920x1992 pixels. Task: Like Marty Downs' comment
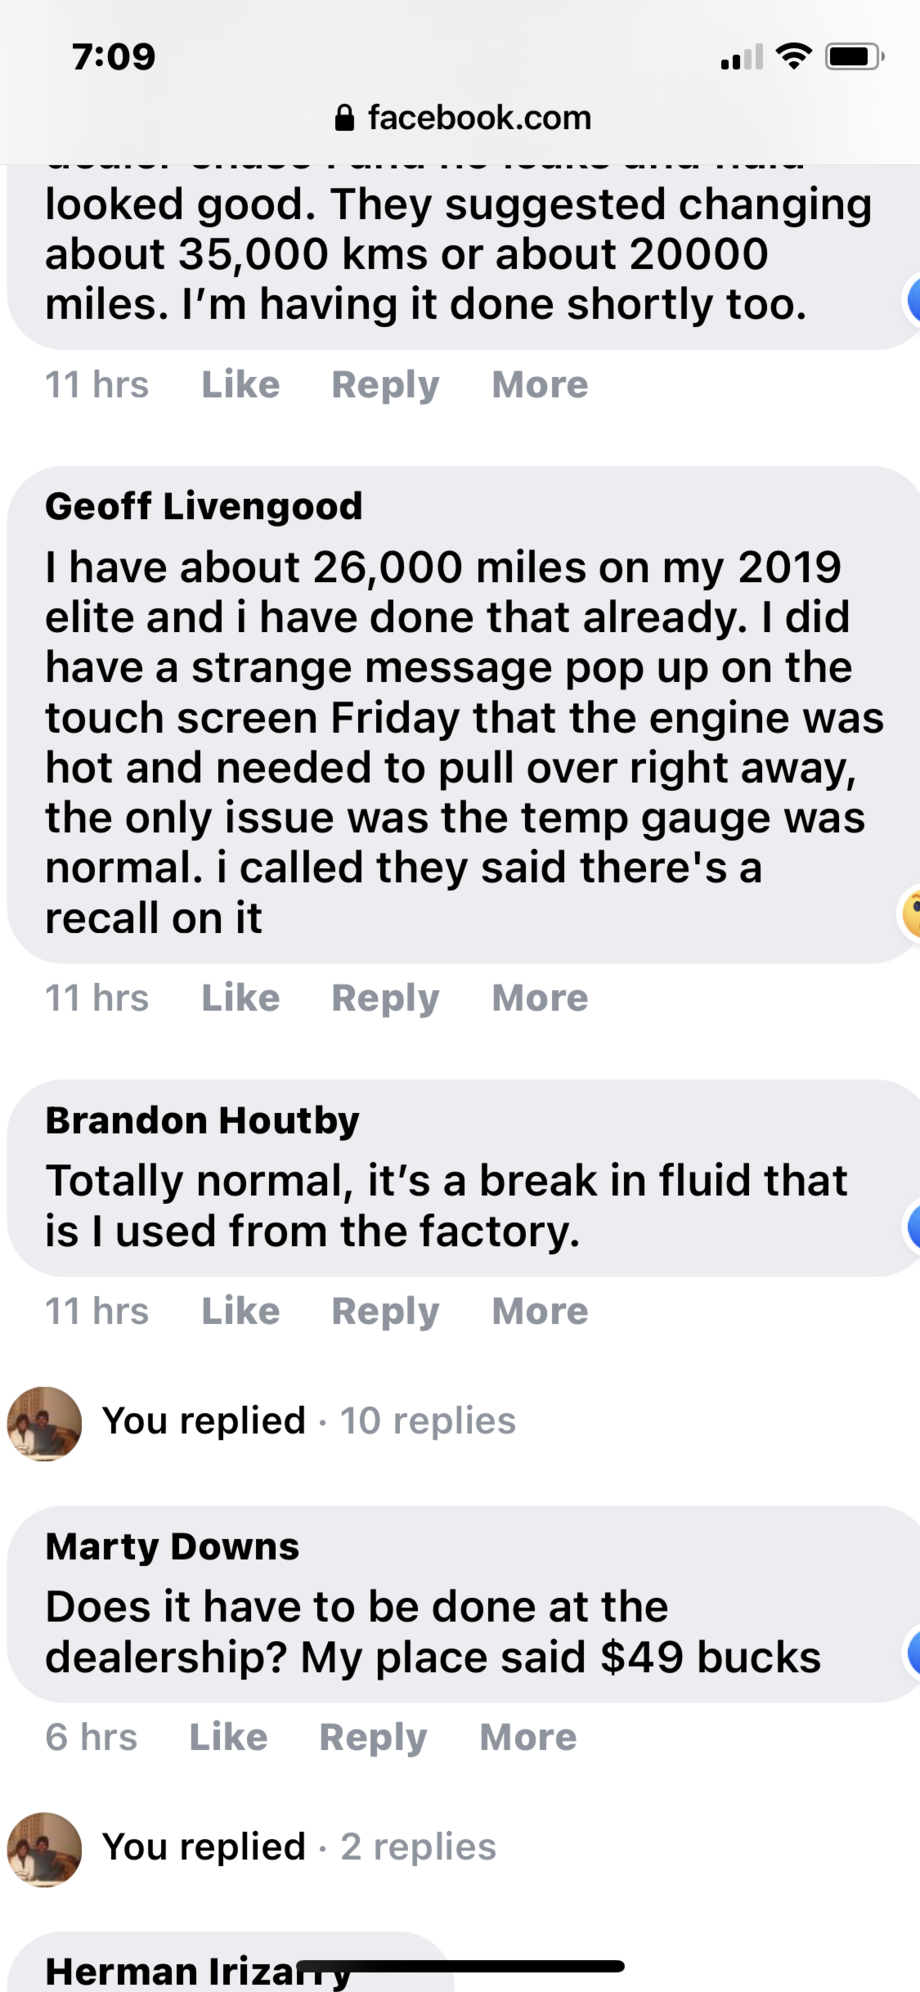228,1737
